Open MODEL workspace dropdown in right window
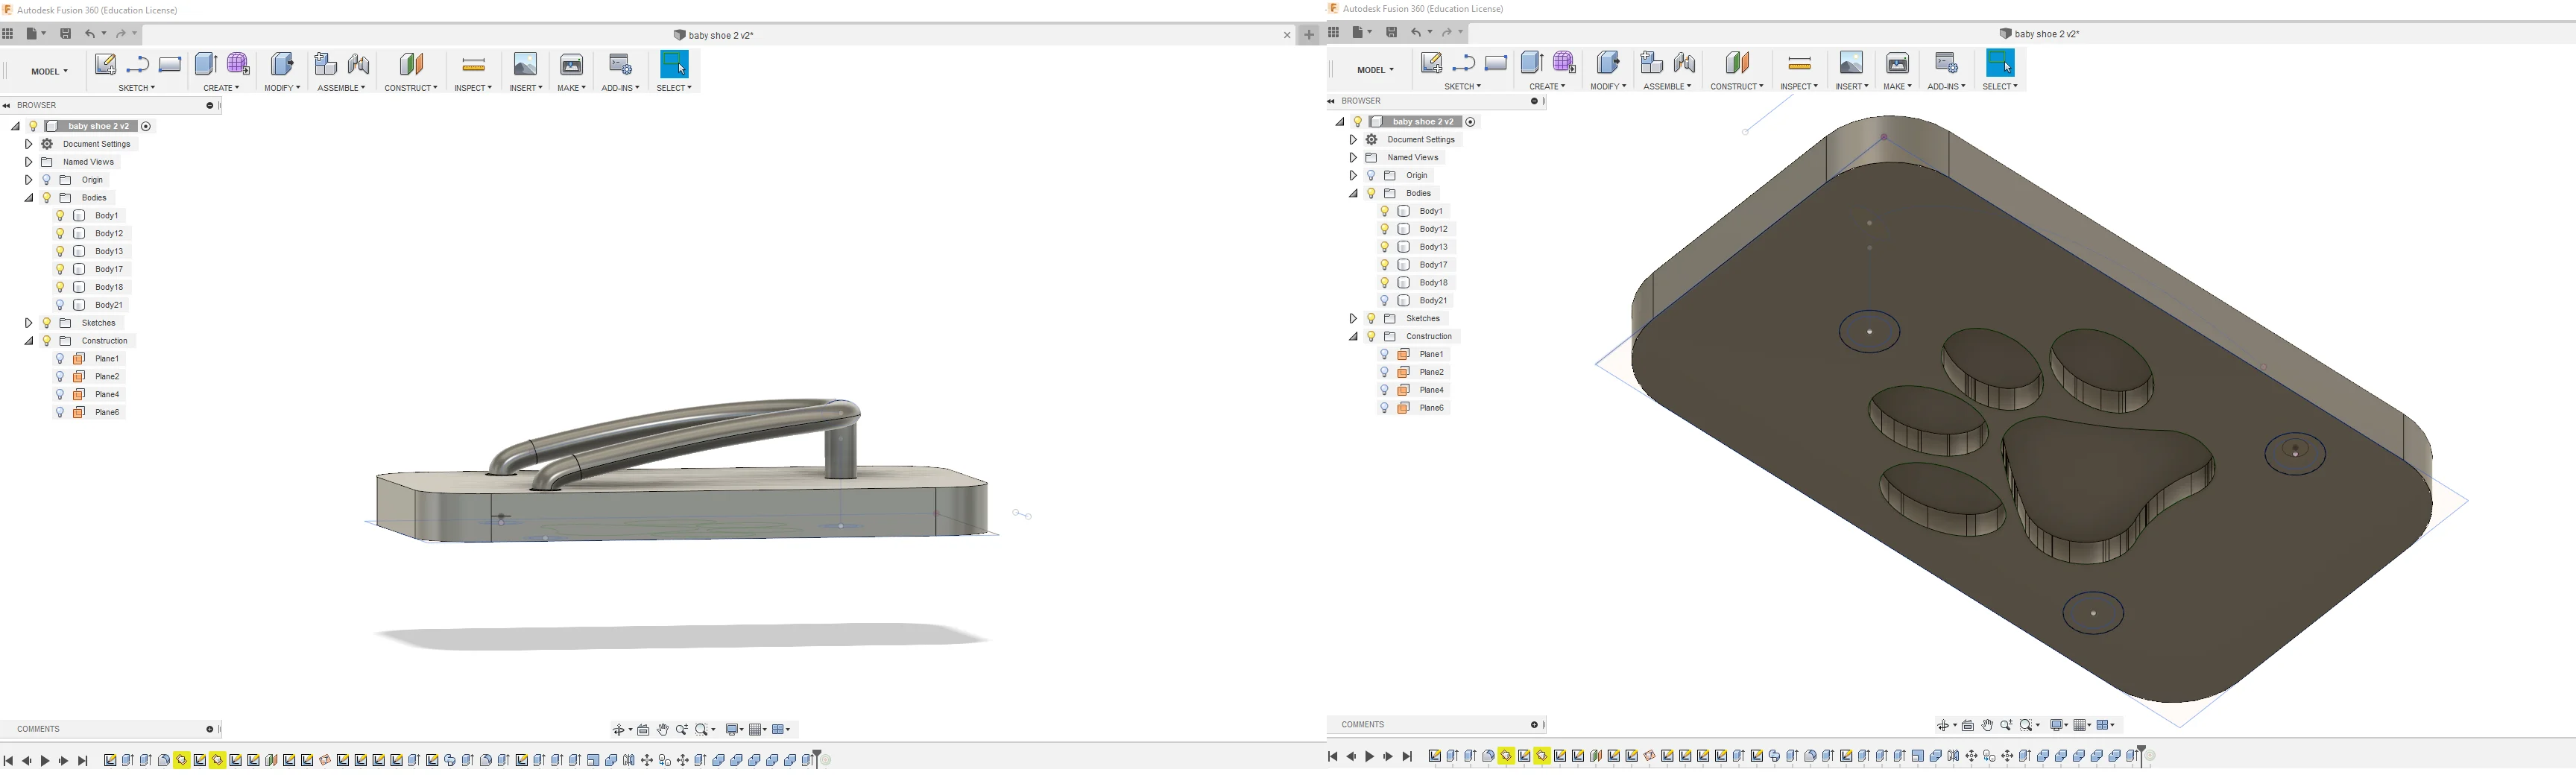Viewport: 2576px width, 775px height. click(x=1375, y=70)
